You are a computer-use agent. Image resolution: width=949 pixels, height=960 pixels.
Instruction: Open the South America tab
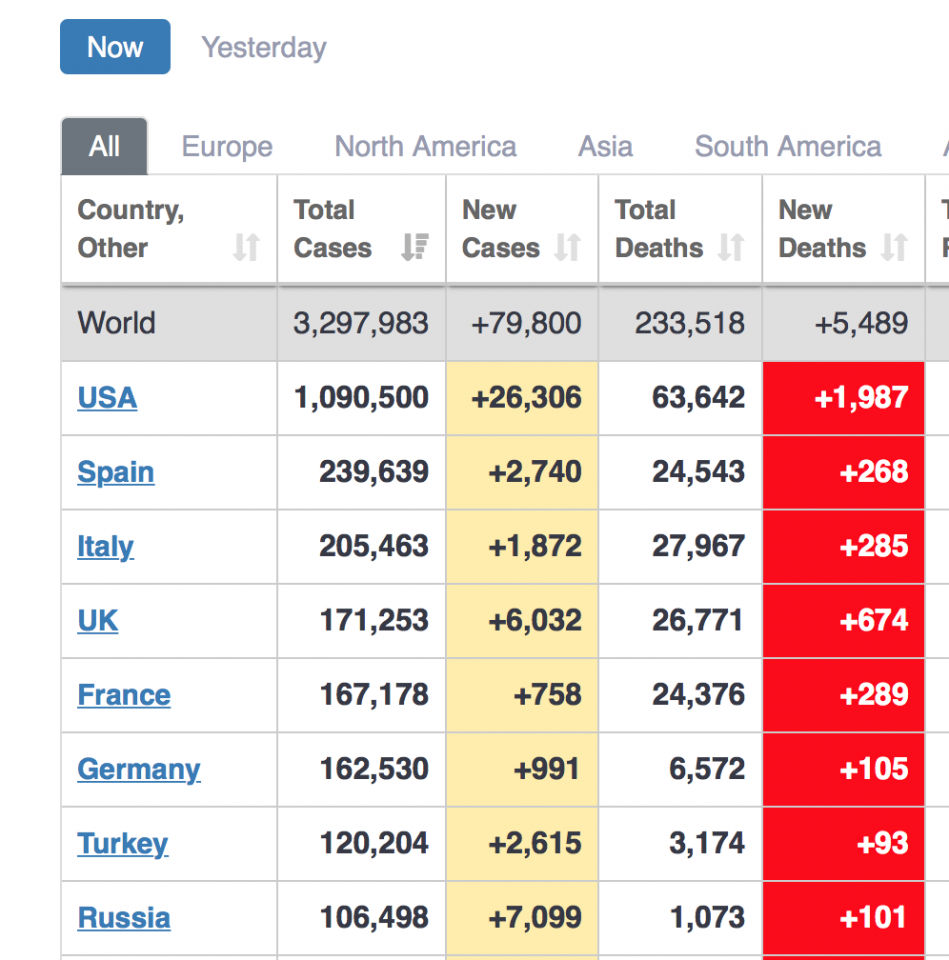click(788, 147)
